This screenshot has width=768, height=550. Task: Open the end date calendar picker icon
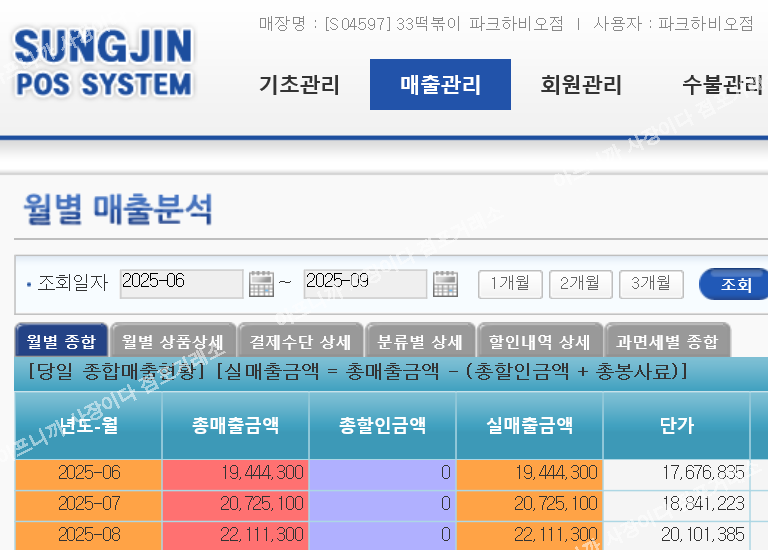click(x=445, y=284)
